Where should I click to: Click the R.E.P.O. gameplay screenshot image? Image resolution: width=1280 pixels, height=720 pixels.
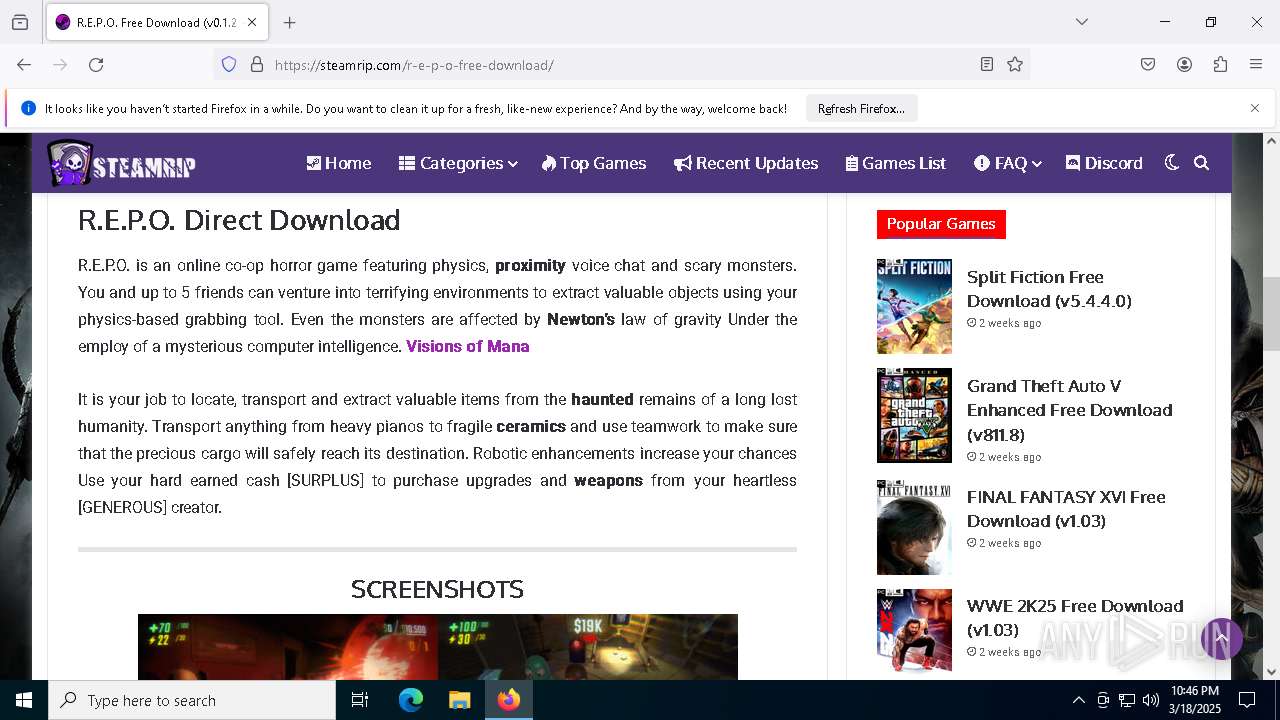(438, 647)
